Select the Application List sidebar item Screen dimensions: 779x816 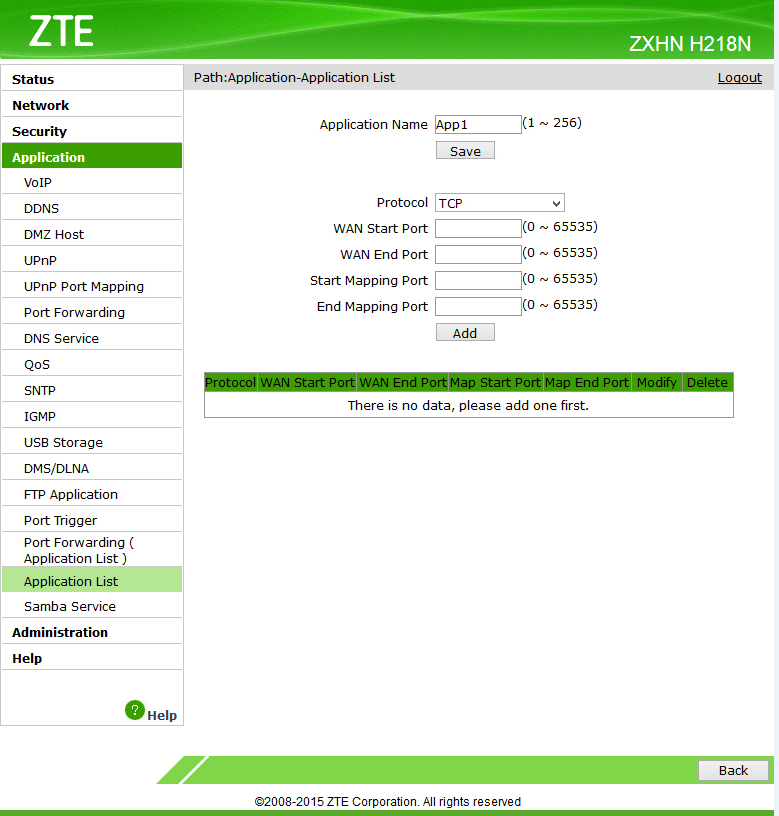pos(92,580)
